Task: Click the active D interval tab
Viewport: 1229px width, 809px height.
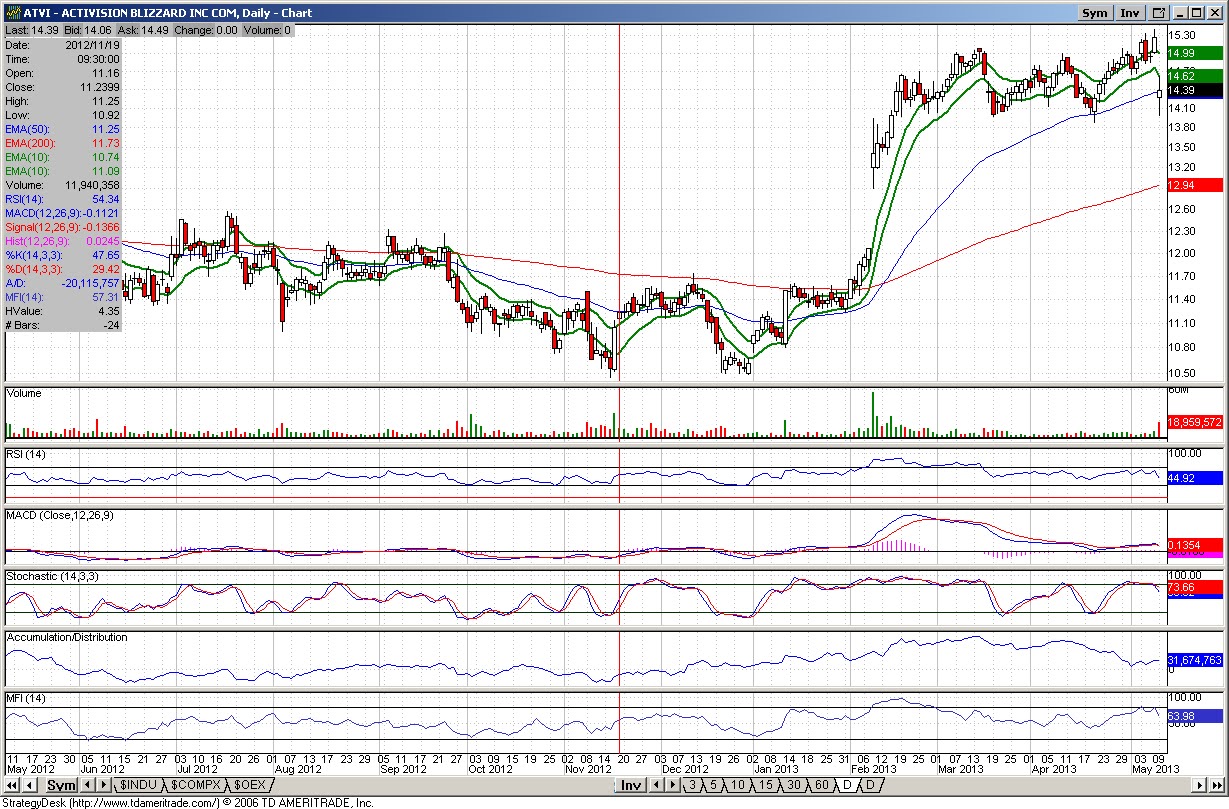Action: point(848,785)
